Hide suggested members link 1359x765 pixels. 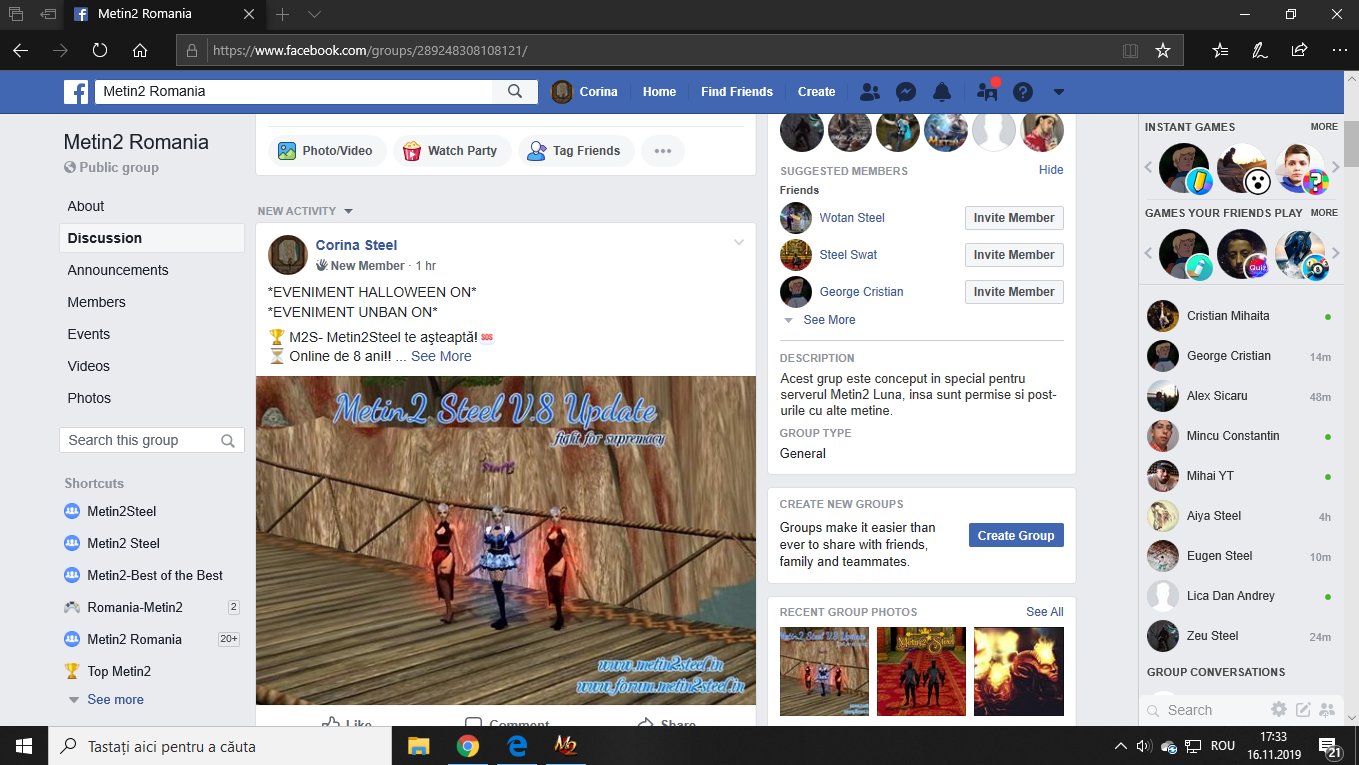point(1051,170)
